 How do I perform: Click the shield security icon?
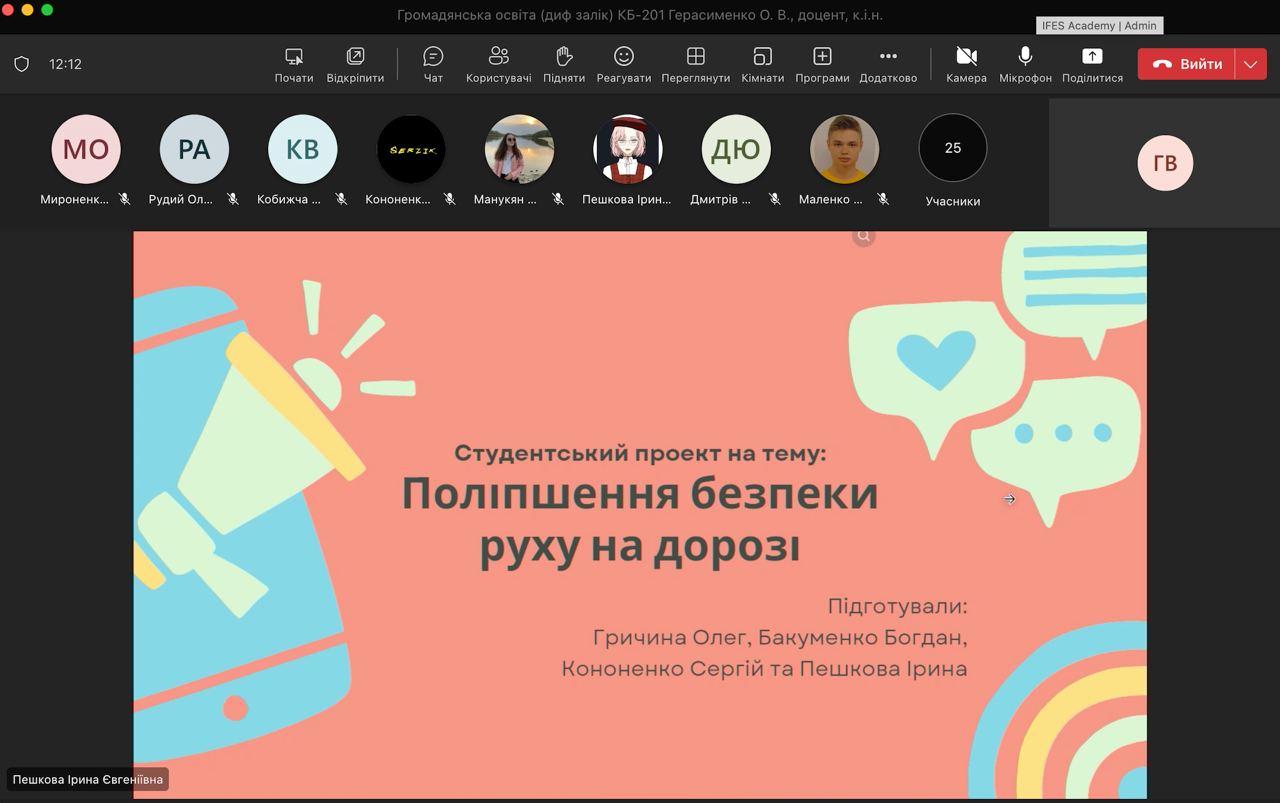click(x=21, y=64)
